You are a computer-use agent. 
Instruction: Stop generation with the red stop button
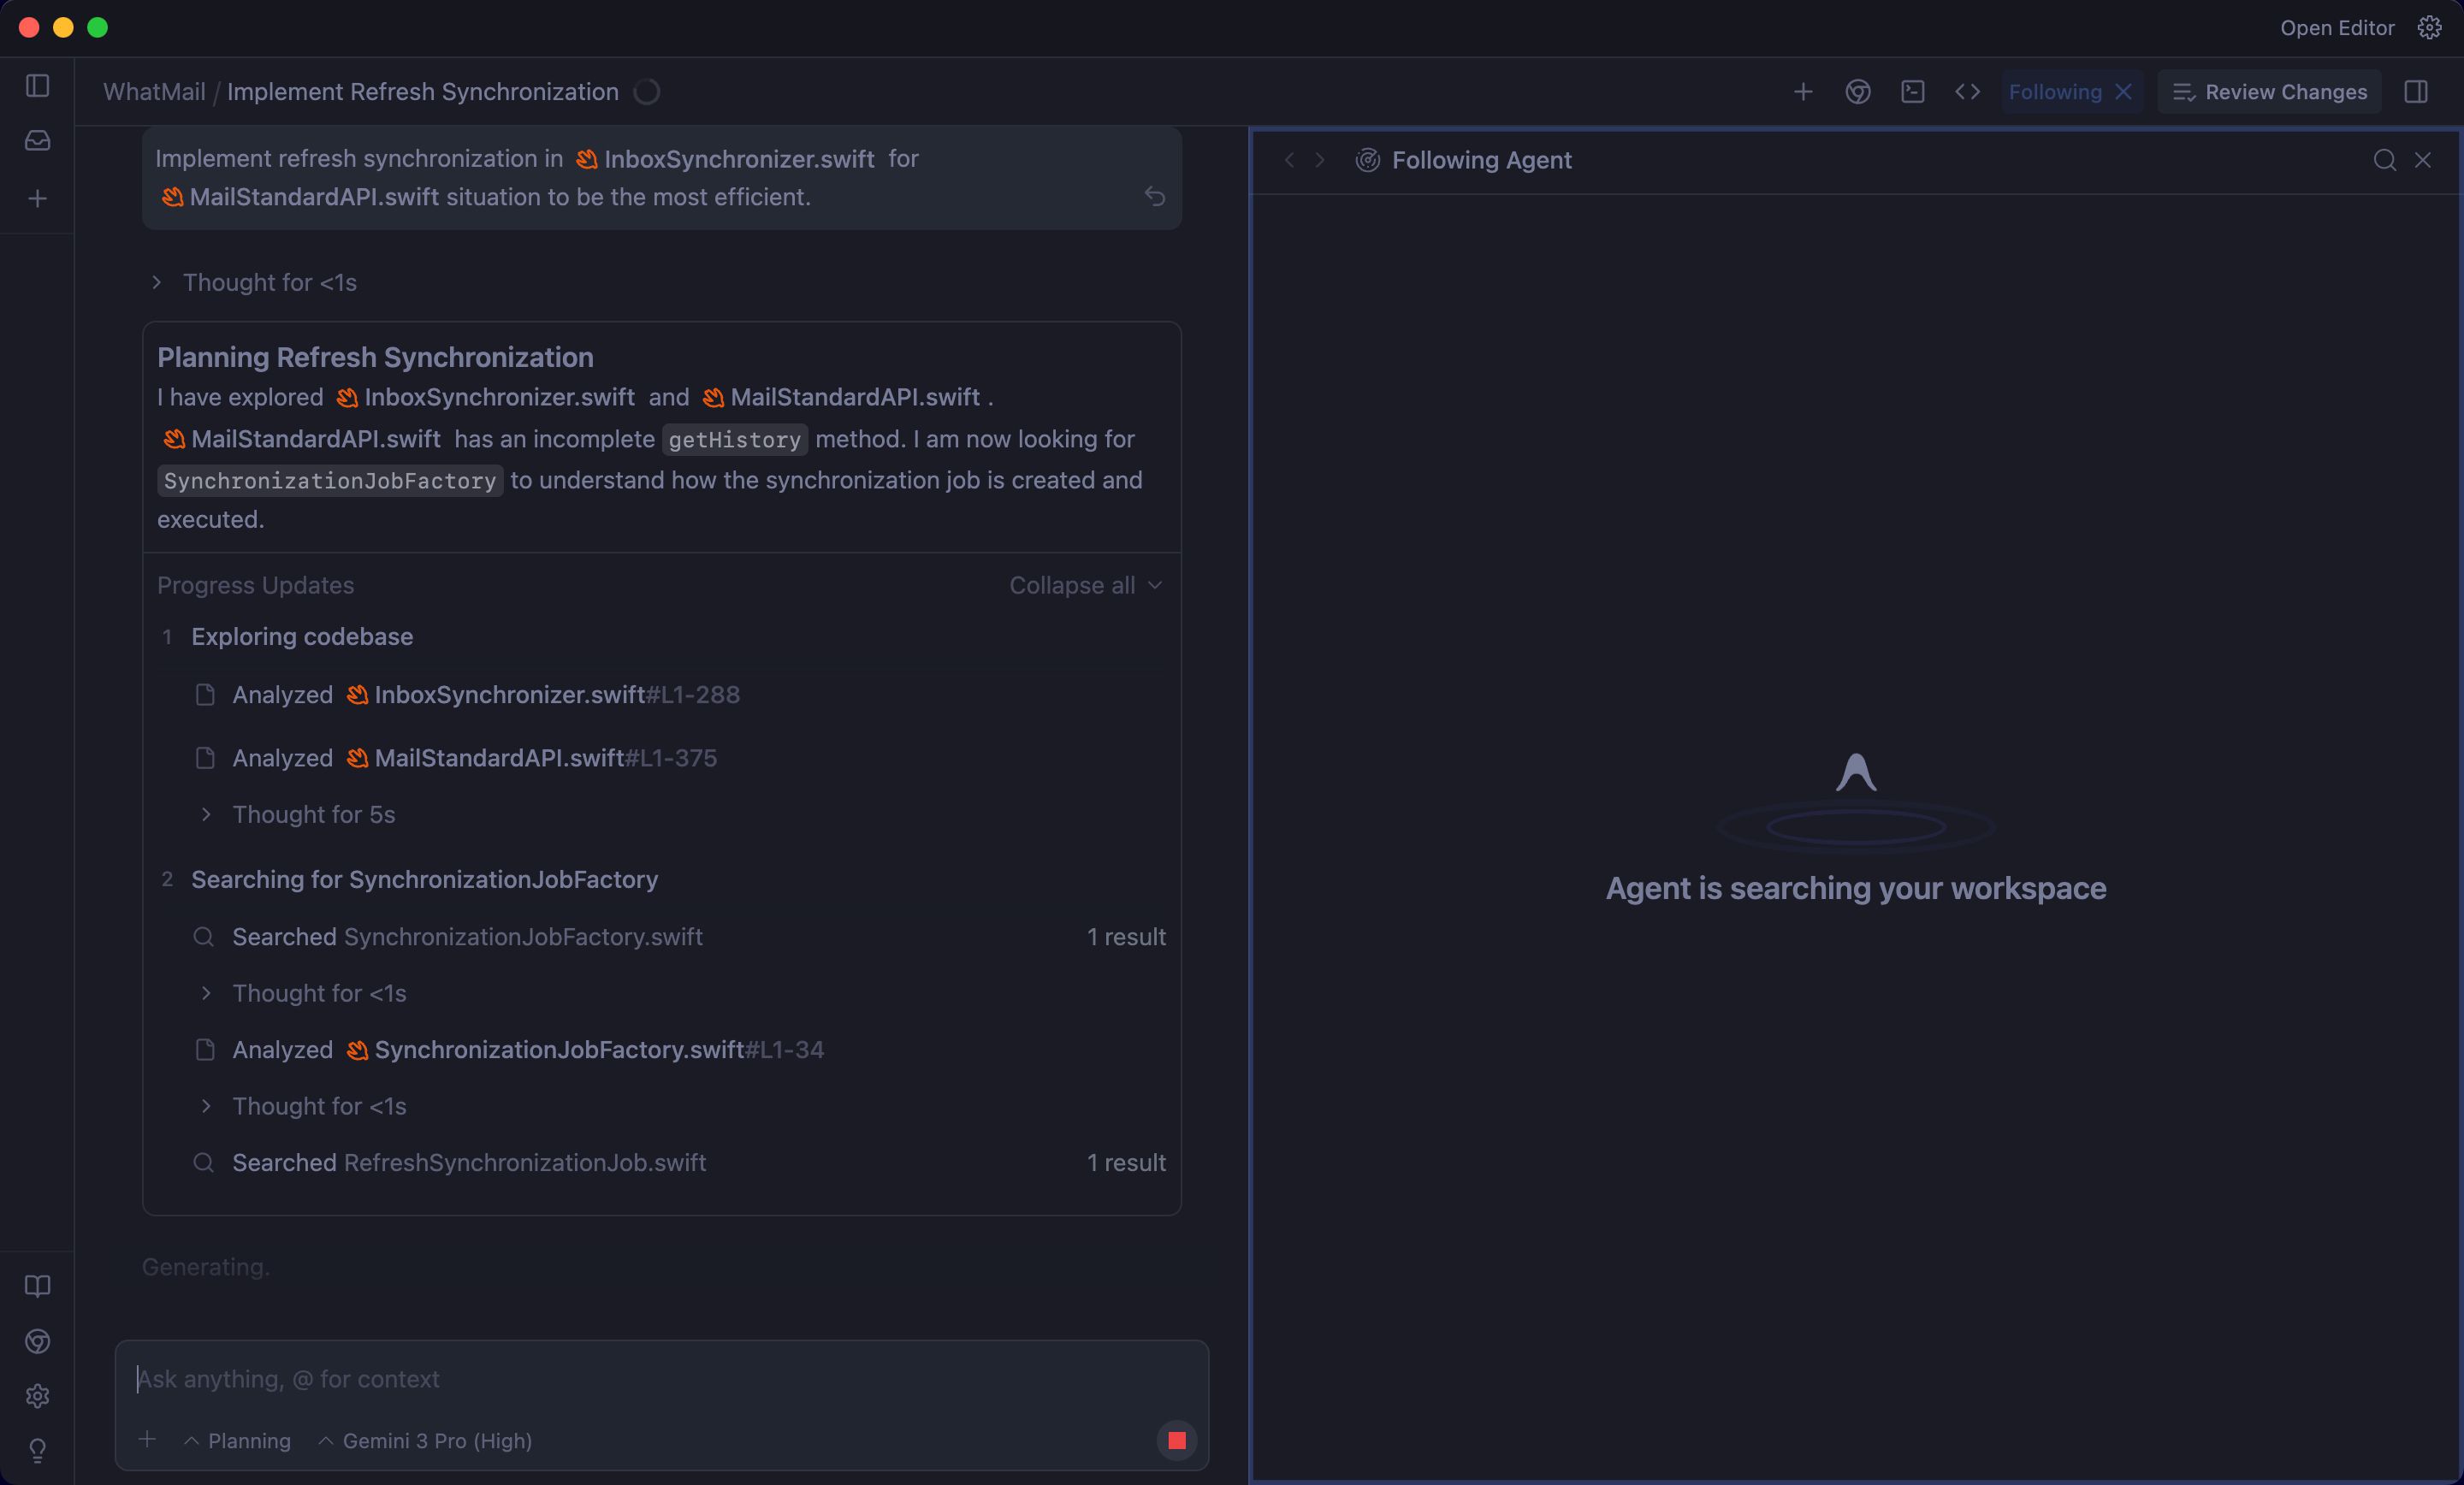pyautogui.click(x=1176, y=1440)
